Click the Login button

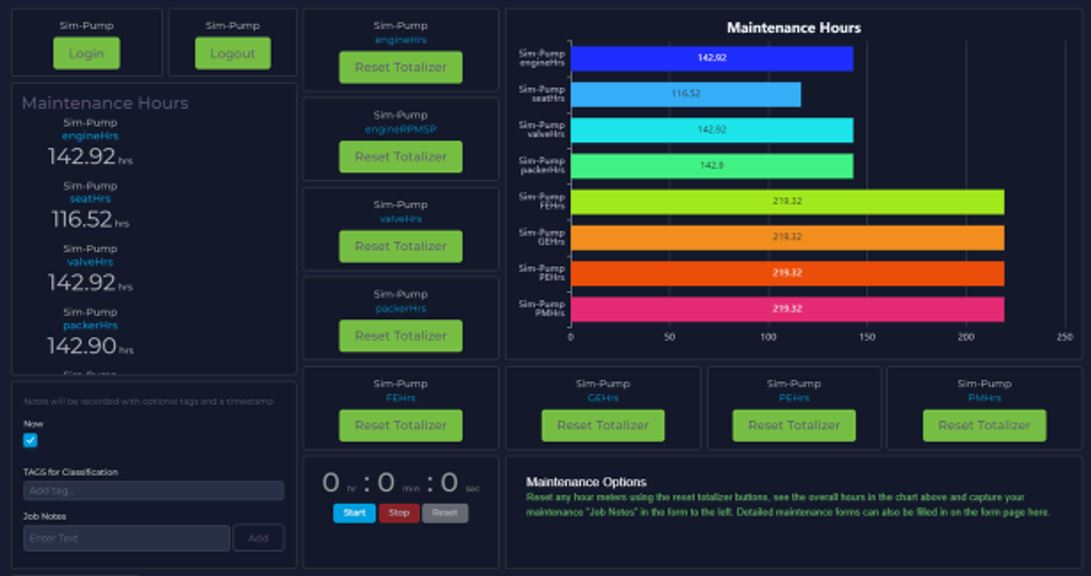pos(86,54)
